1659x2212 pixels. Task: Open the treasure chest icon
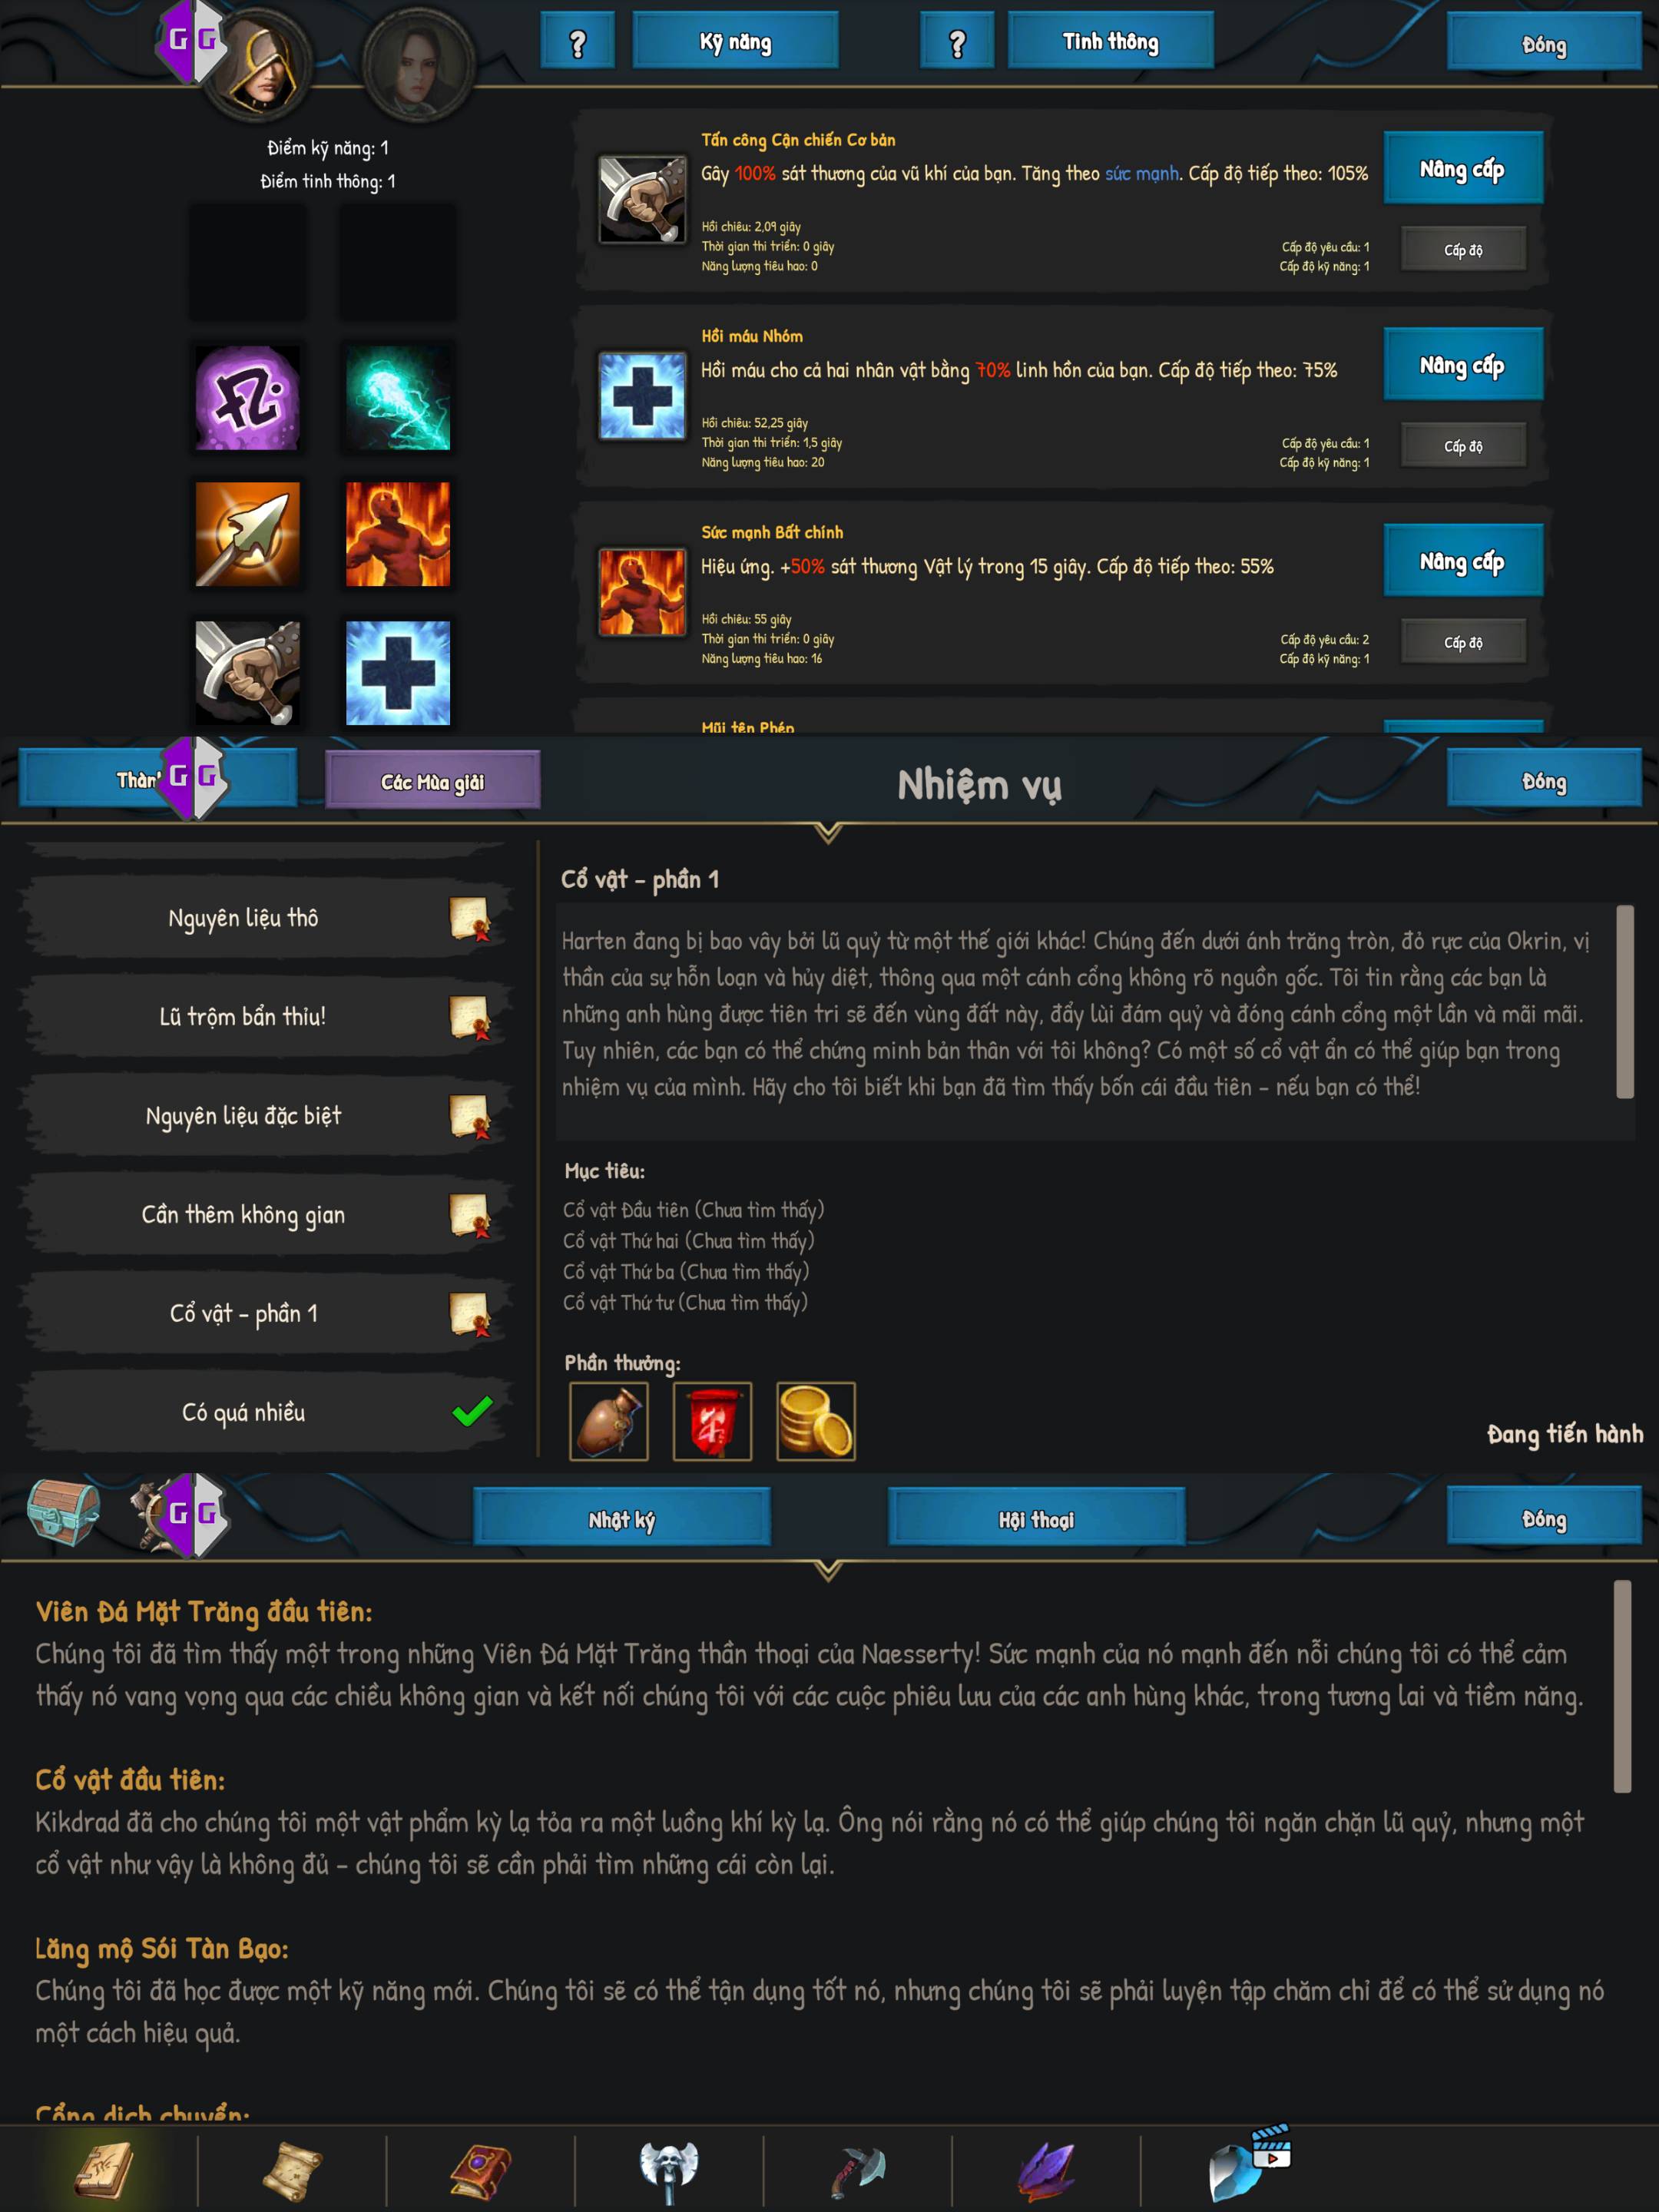click(x=63, y=1513)
